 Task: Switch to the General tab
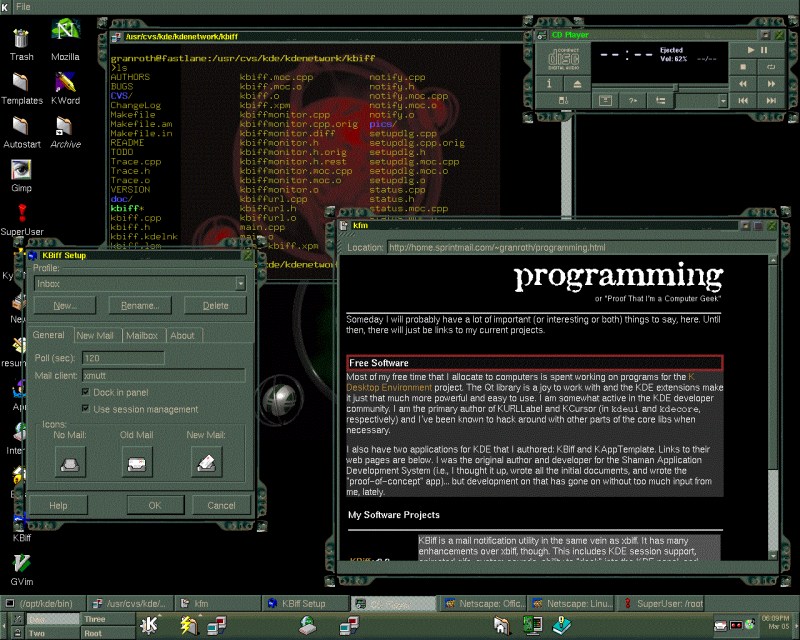point(48,335)
